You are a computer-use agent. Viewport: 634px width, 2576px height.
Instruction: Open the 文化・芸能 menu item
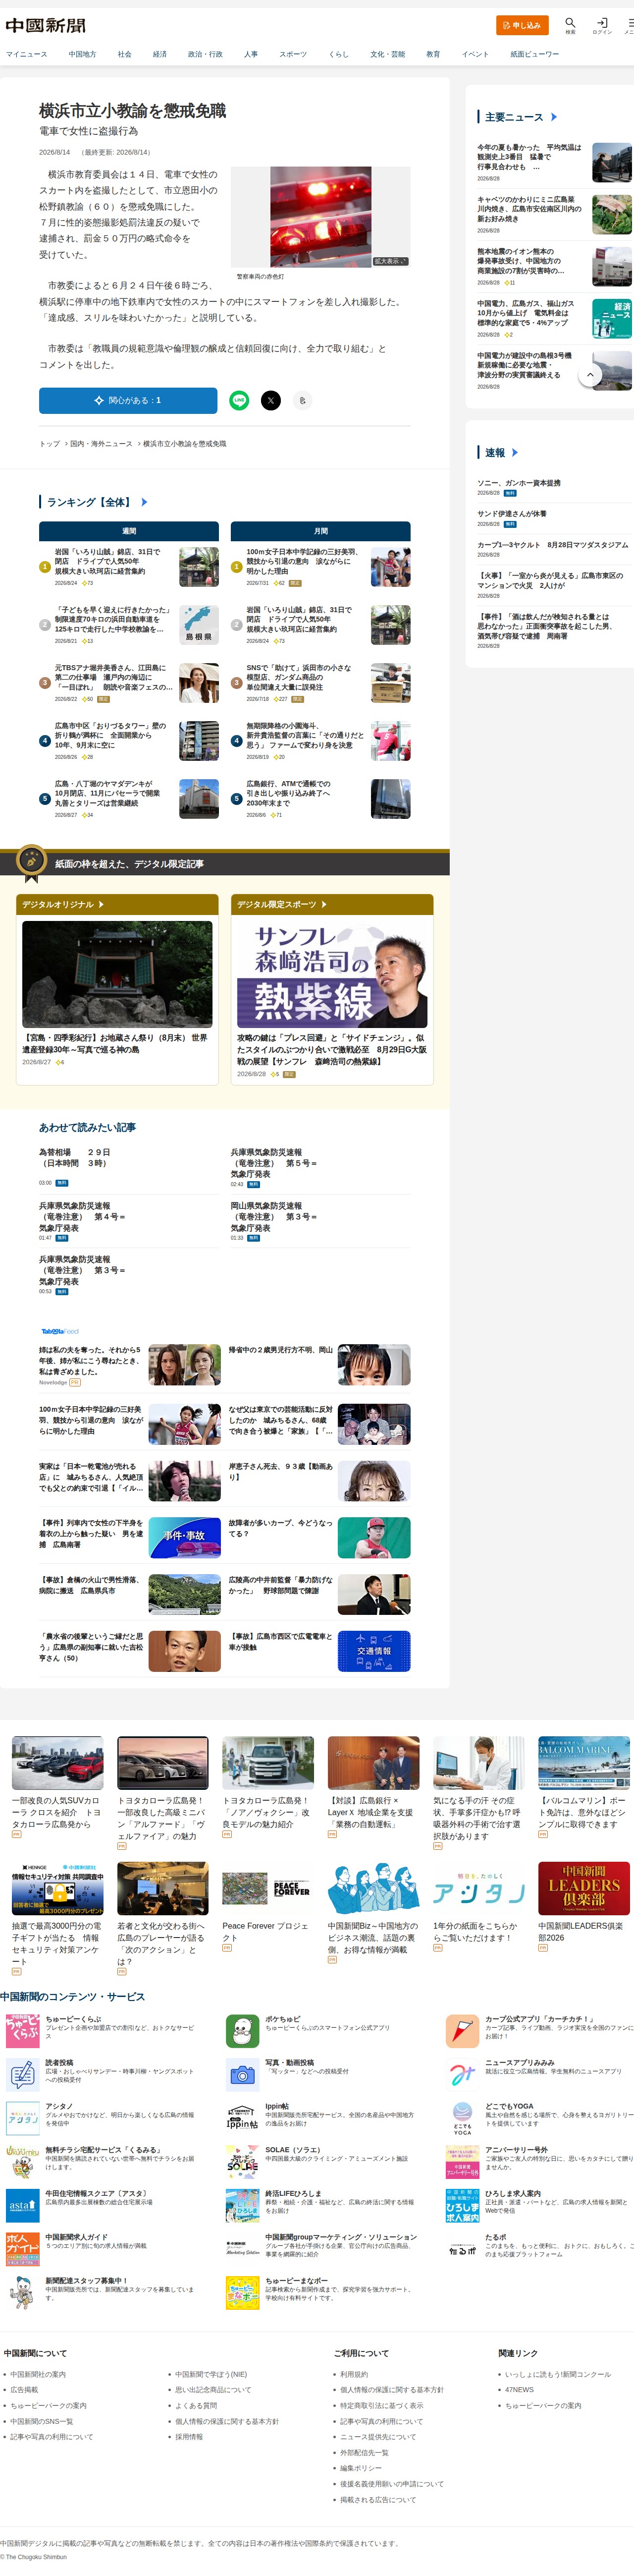point(388,54)
